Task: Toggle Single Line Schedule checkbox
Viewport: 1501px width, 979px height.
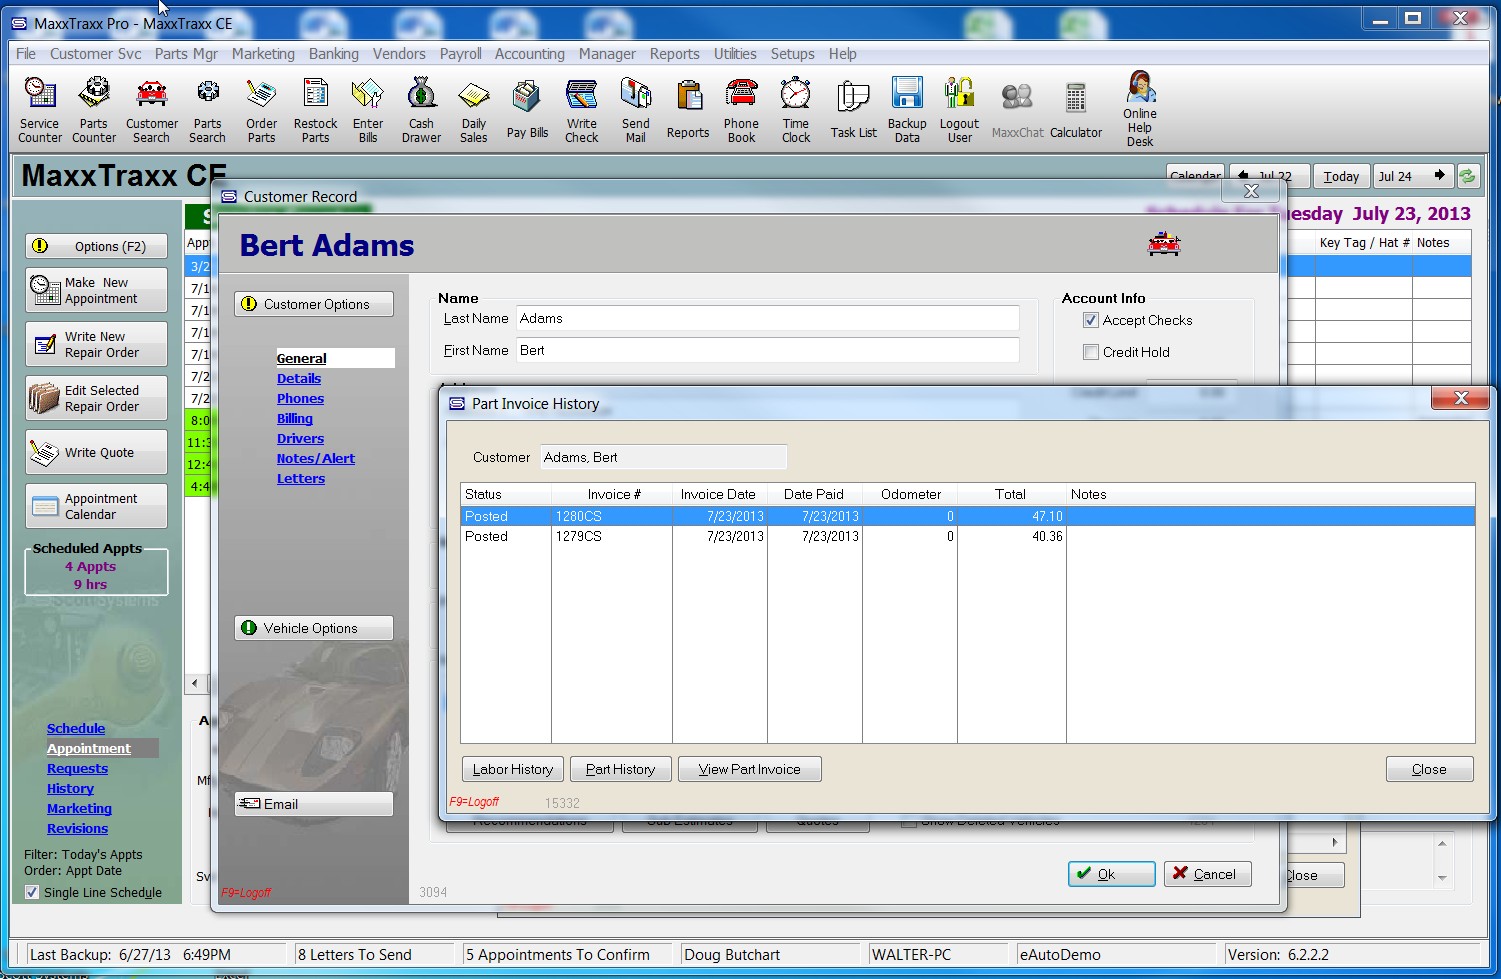Action: (32, 892)
